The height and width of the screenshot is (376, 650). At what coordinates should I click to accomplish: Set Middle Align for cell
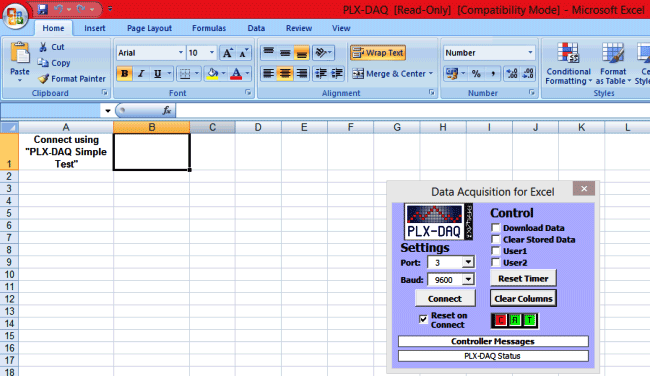tap(285, 53)
